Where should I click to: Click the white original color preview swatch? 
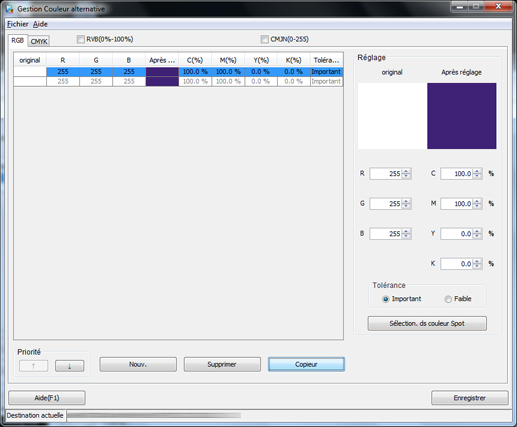(x=392, y=116)
